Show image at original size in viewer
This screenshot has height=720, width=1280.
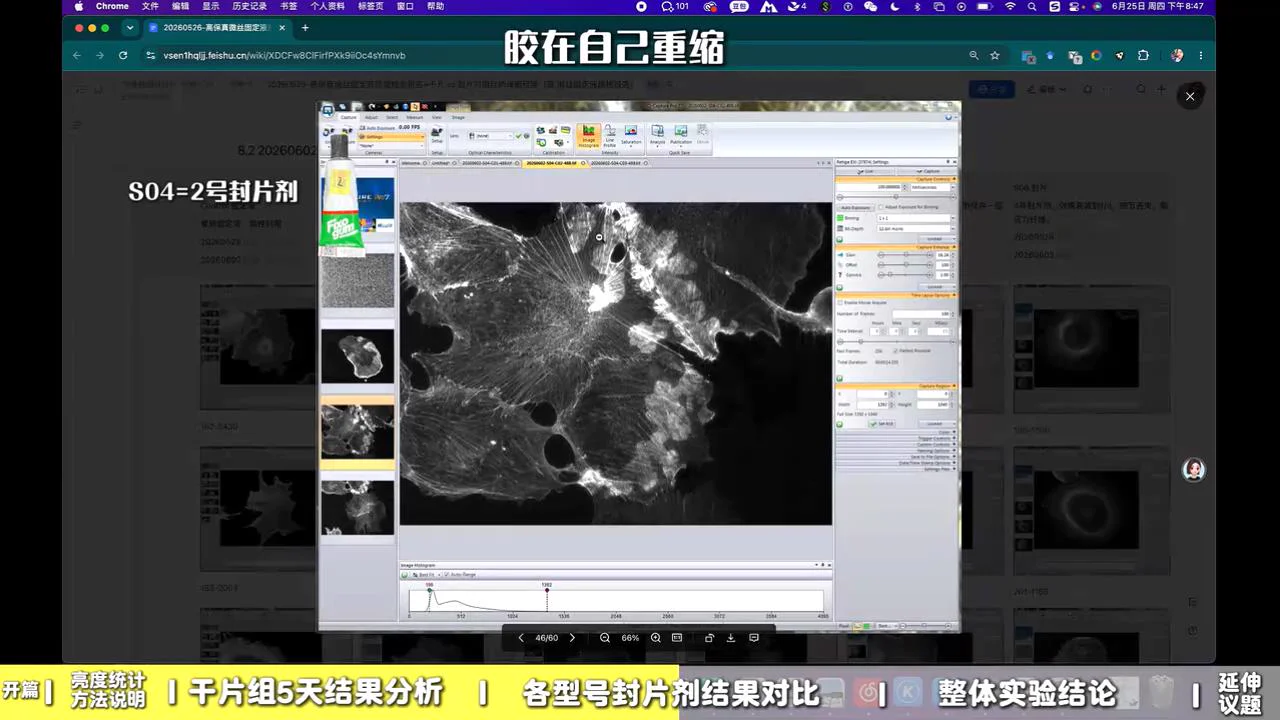[x=677, y=638]
